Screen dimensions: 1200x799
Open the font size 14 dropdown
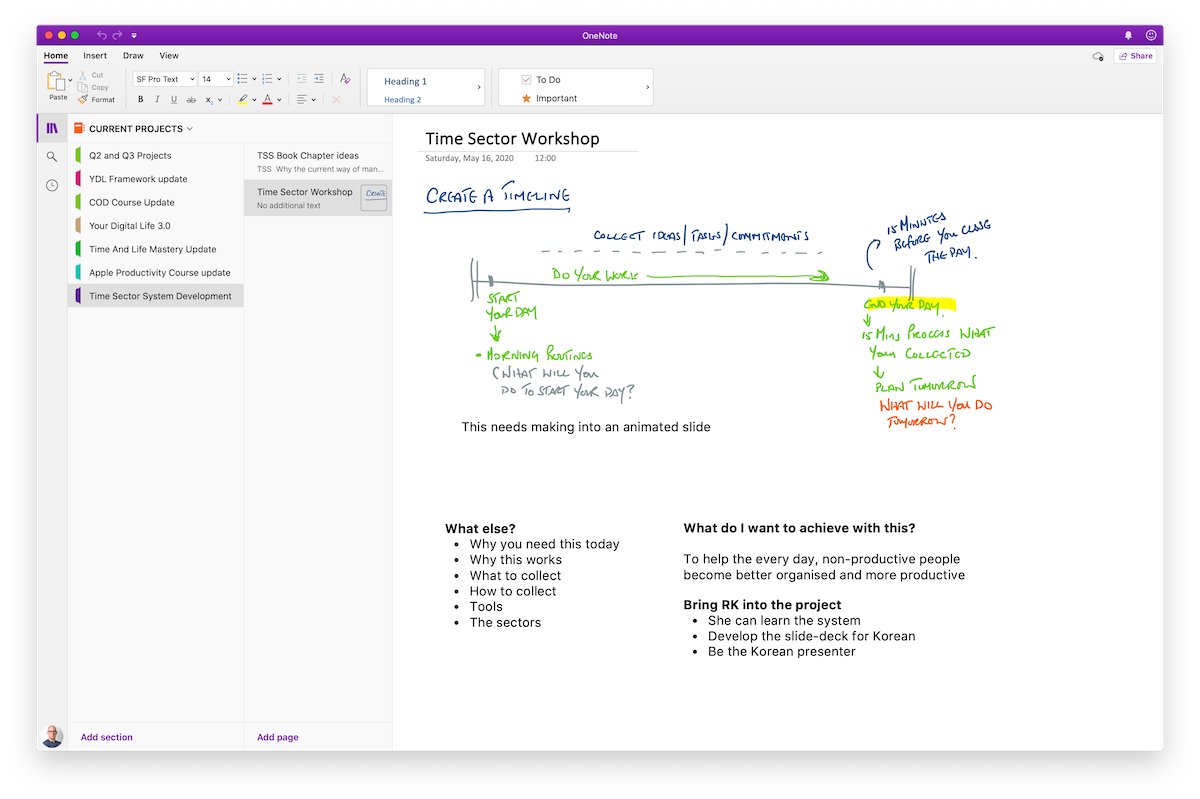point(215,79)
